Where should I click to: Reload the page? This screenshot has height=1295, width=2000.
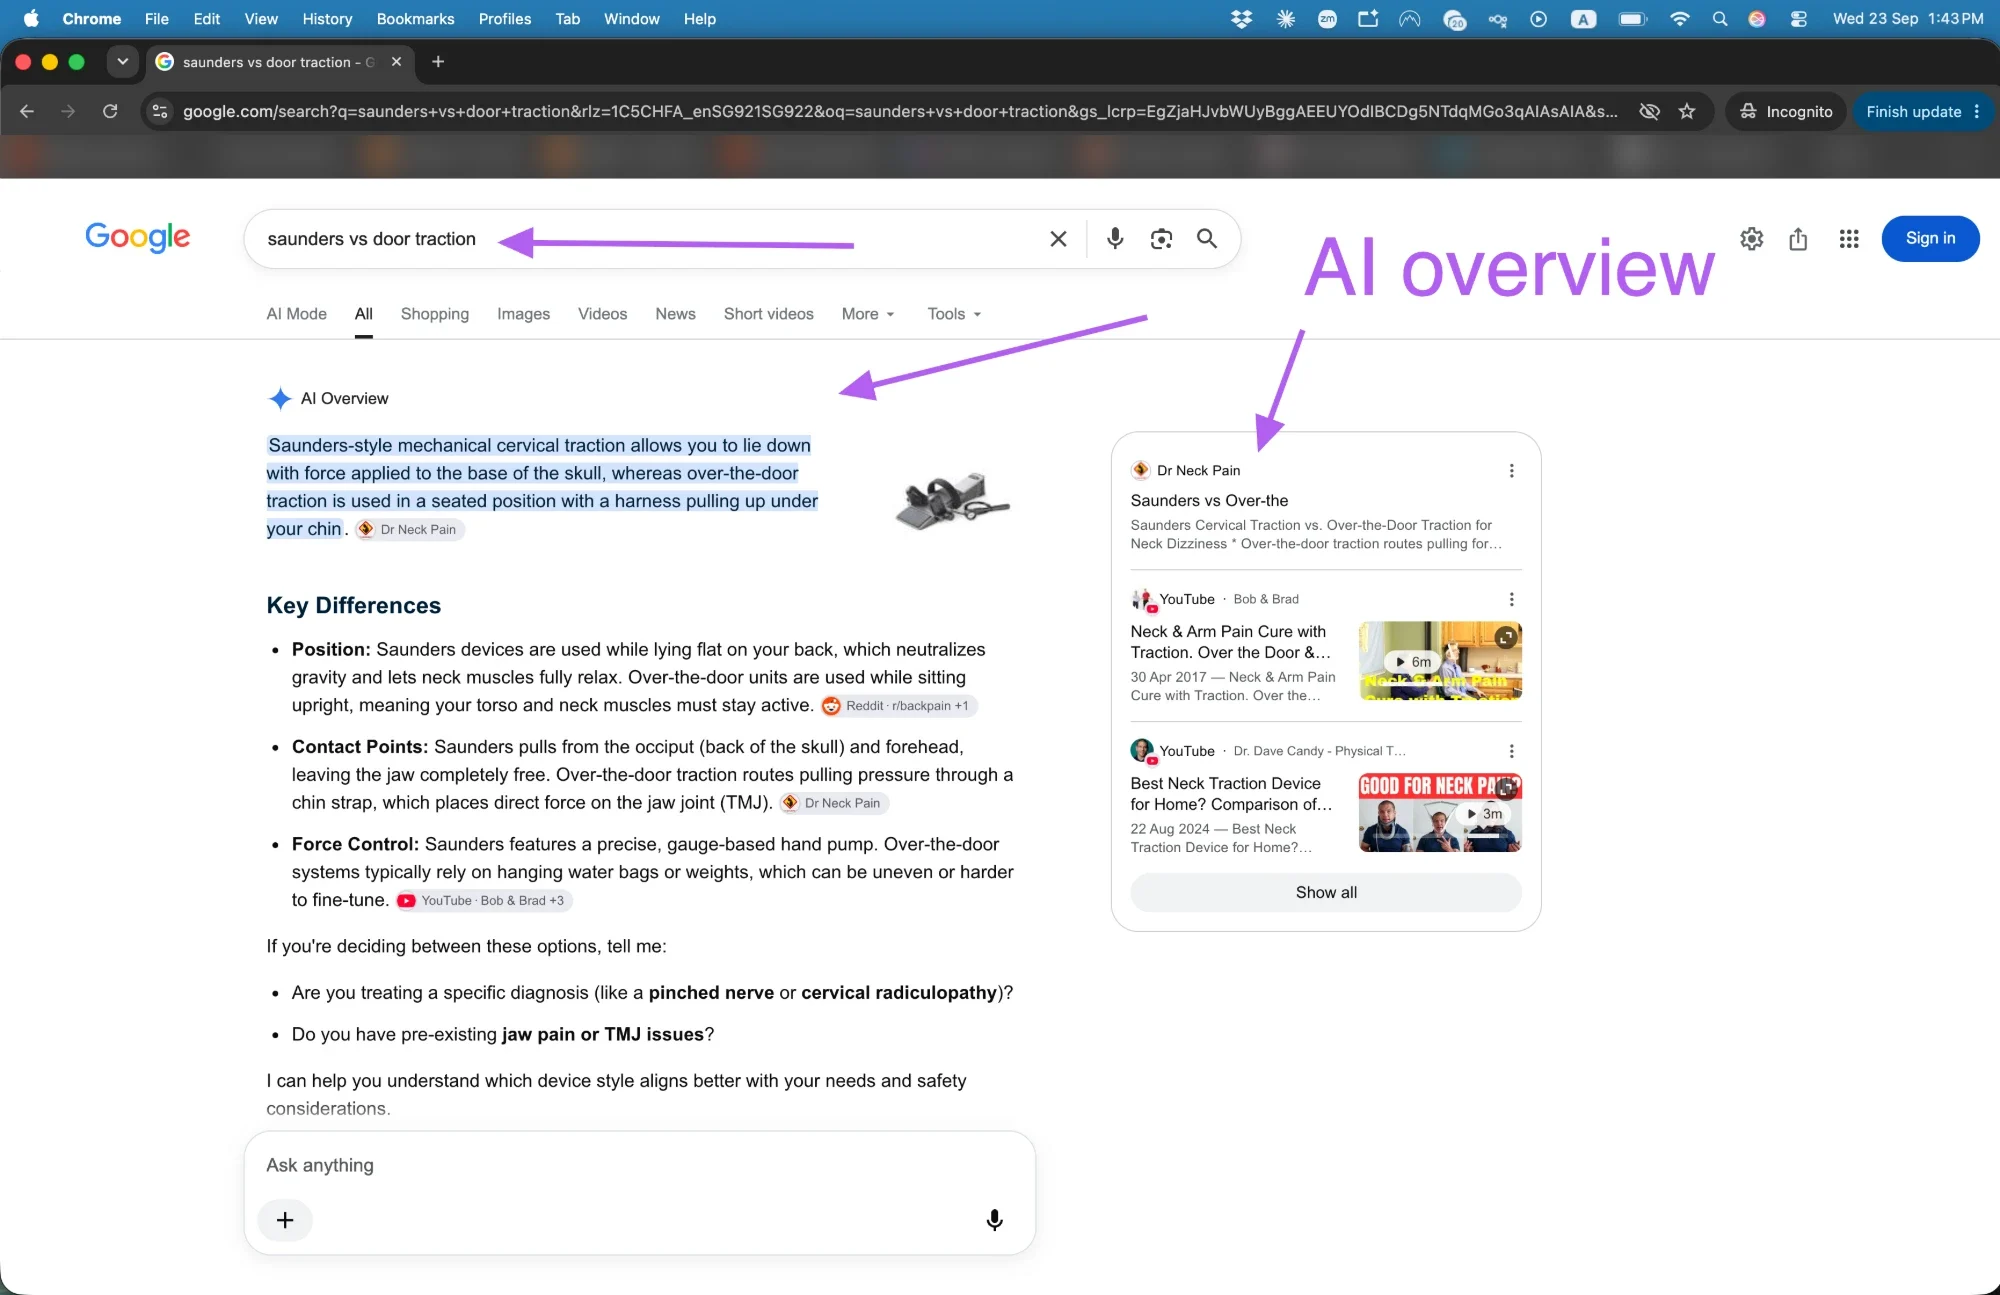click(x=110, y=111)
